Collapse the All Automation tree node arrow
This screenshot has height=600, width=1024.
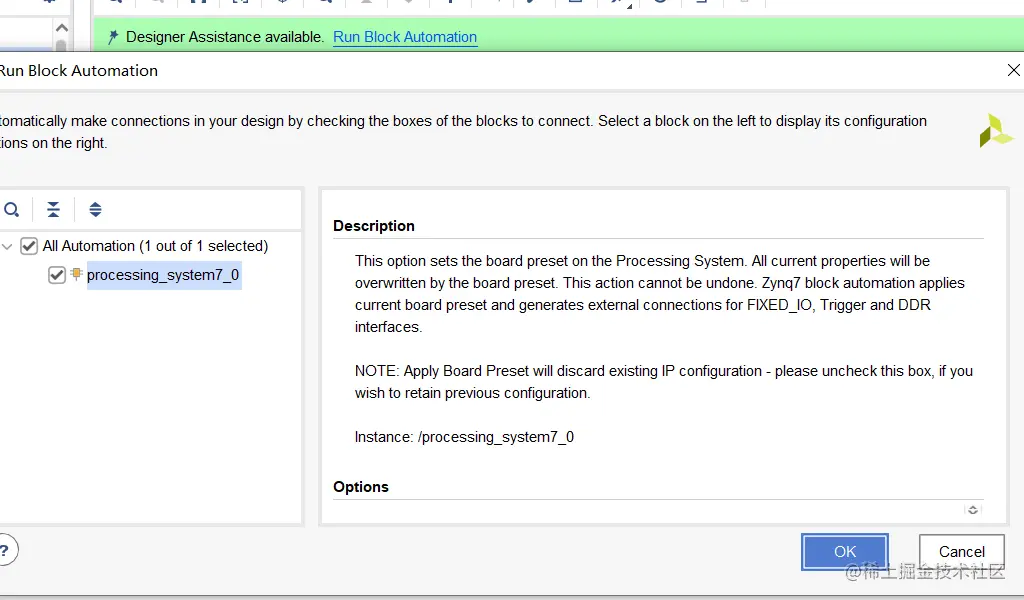[8, 246]
